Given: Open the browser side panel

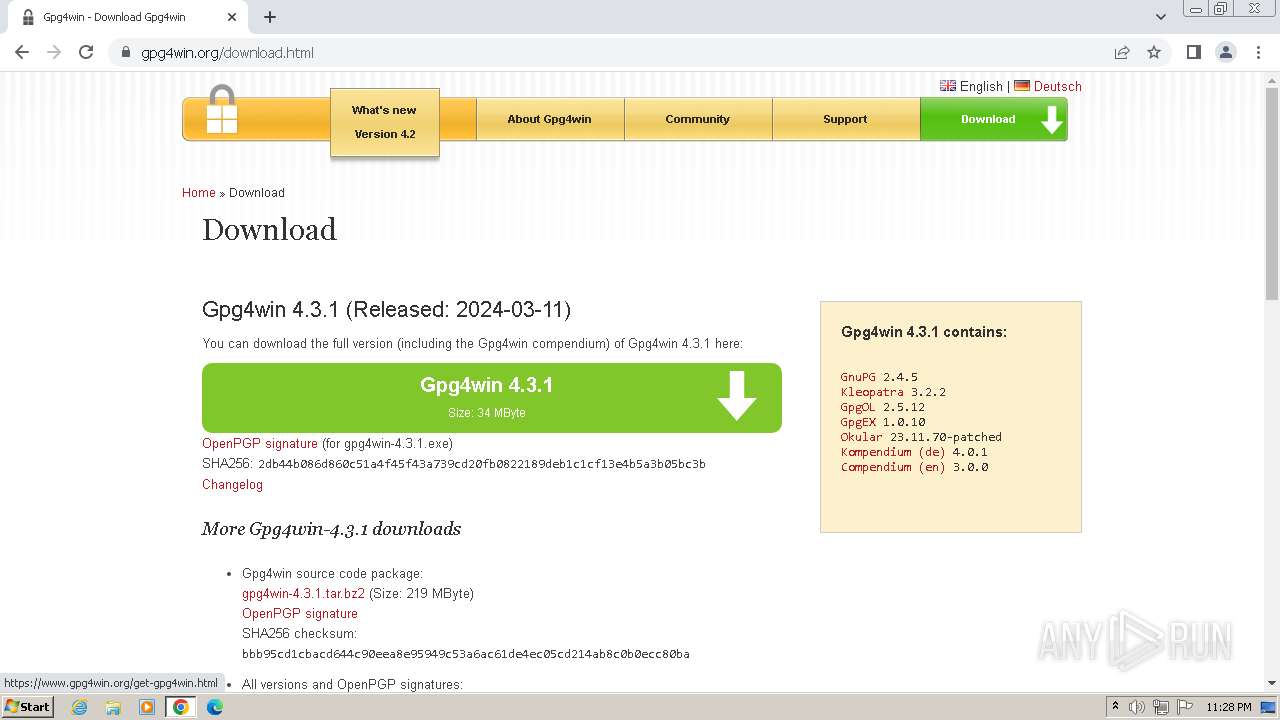Looking at the screenshot, I should tap(1193, 52).
